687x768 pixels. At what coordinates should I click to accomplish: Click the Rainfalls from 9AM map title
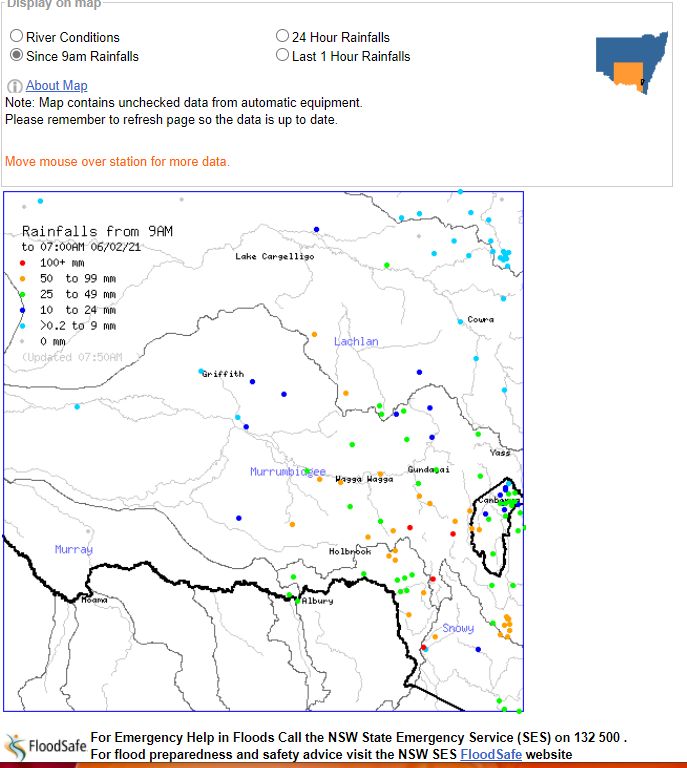point(97,231)
